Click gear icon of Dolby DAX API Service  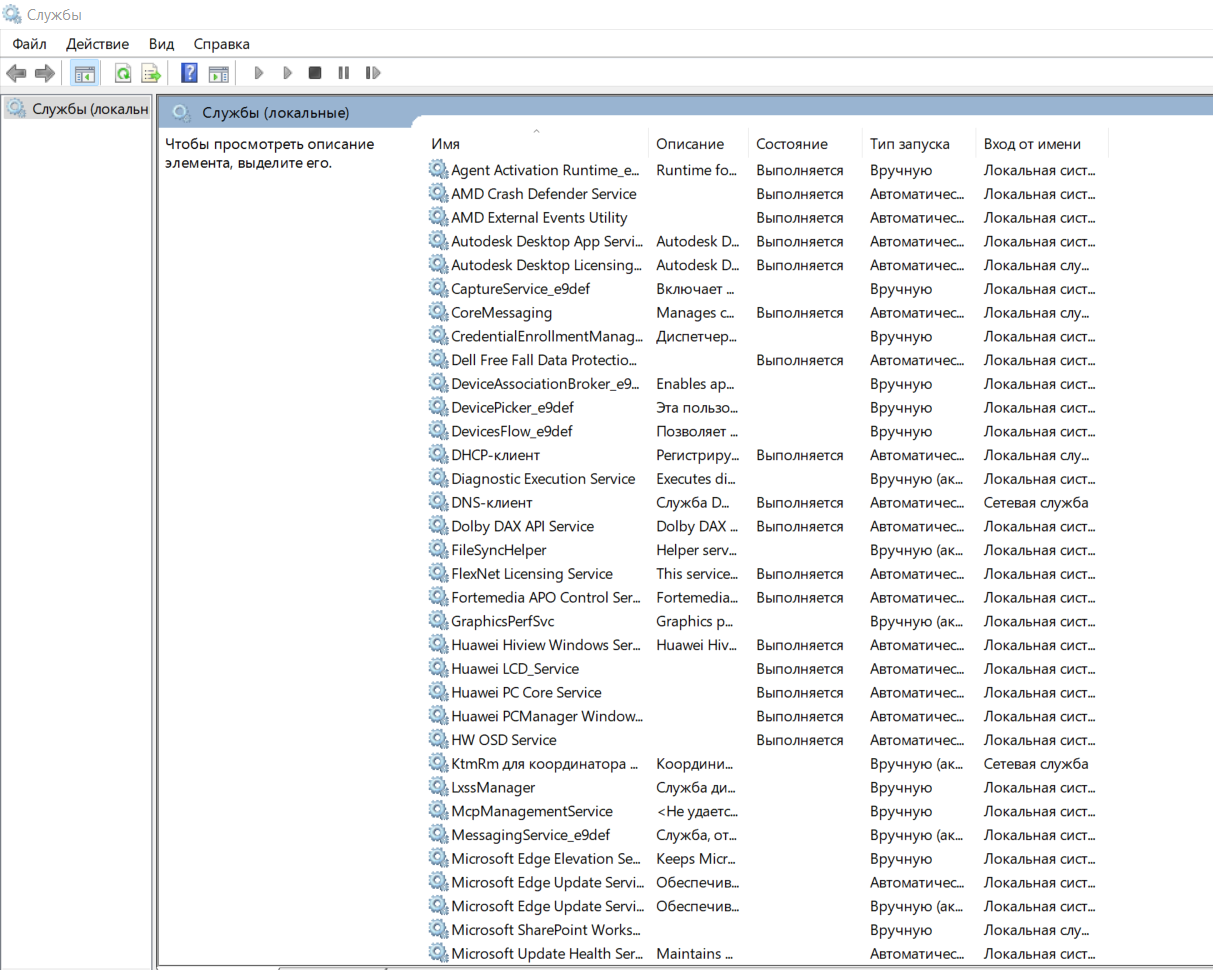point(438,526)
